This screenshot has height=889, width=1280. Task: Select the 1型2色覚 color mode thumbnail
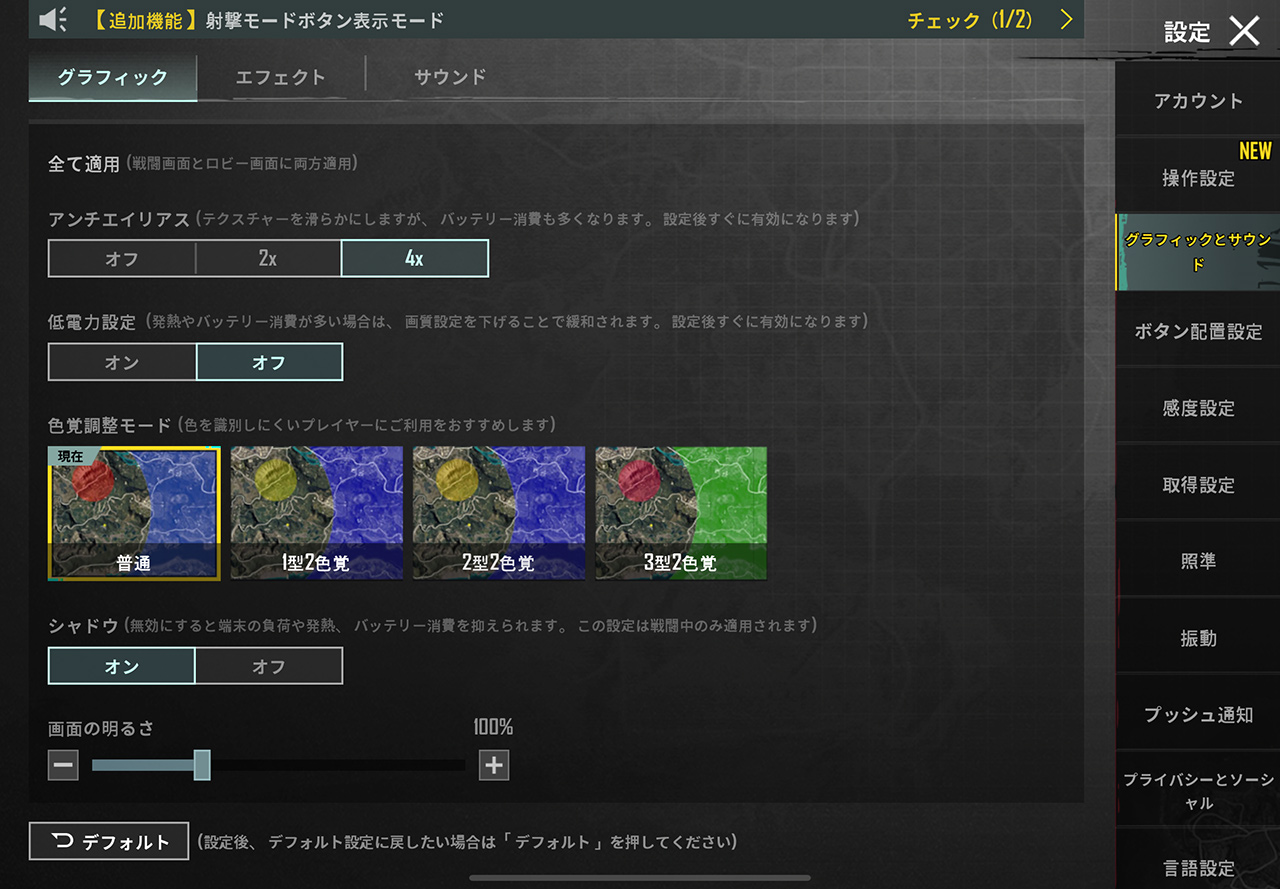pos(317,513)
